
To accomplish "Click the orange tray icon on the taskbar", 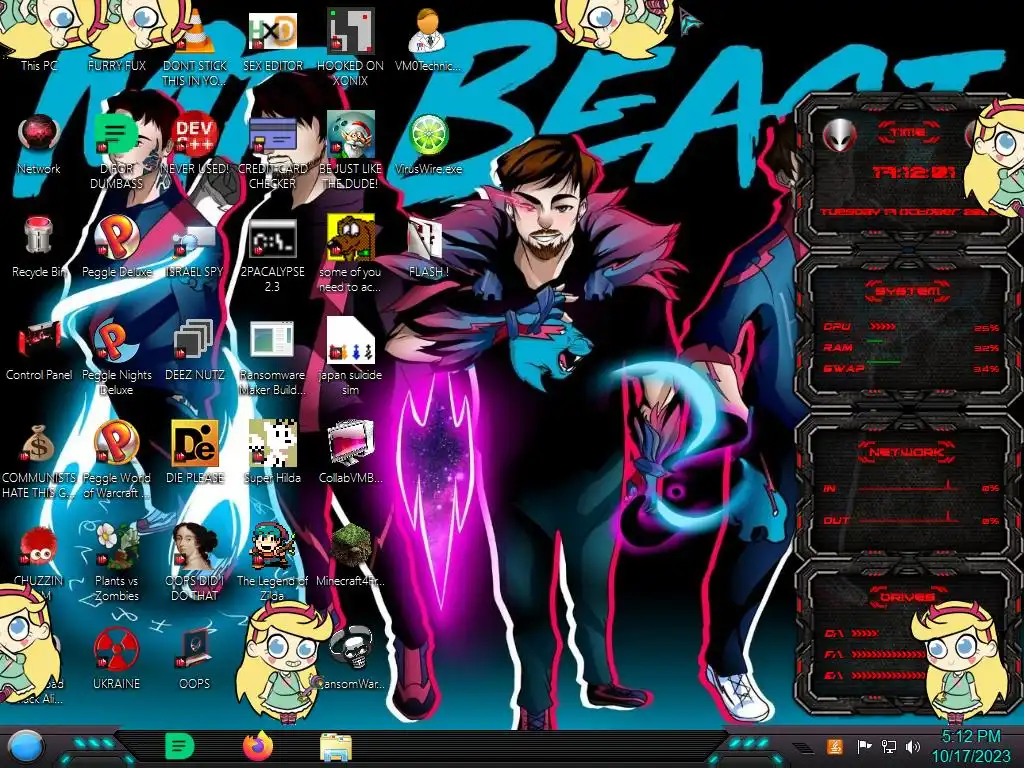I will 835,747.
